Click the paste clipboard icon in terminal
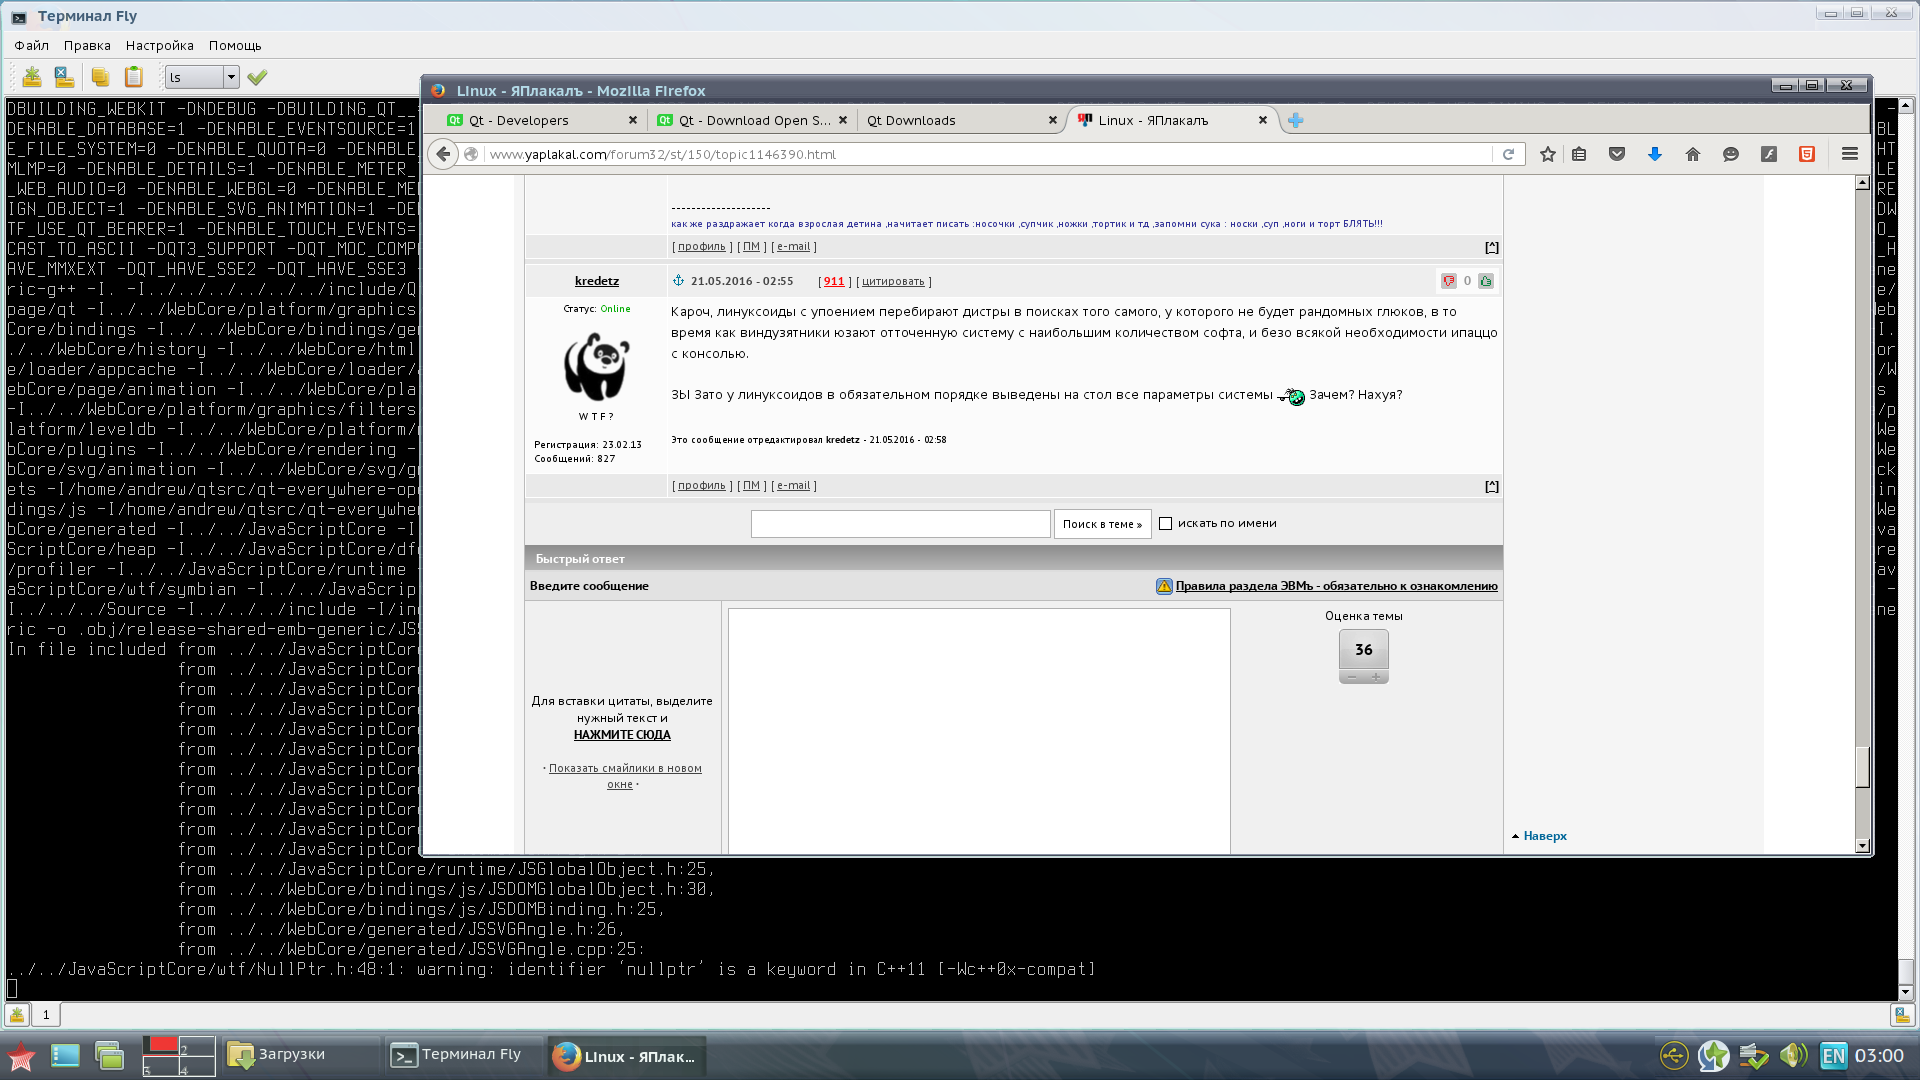The image size is (1920, 1080). [134, 77]
